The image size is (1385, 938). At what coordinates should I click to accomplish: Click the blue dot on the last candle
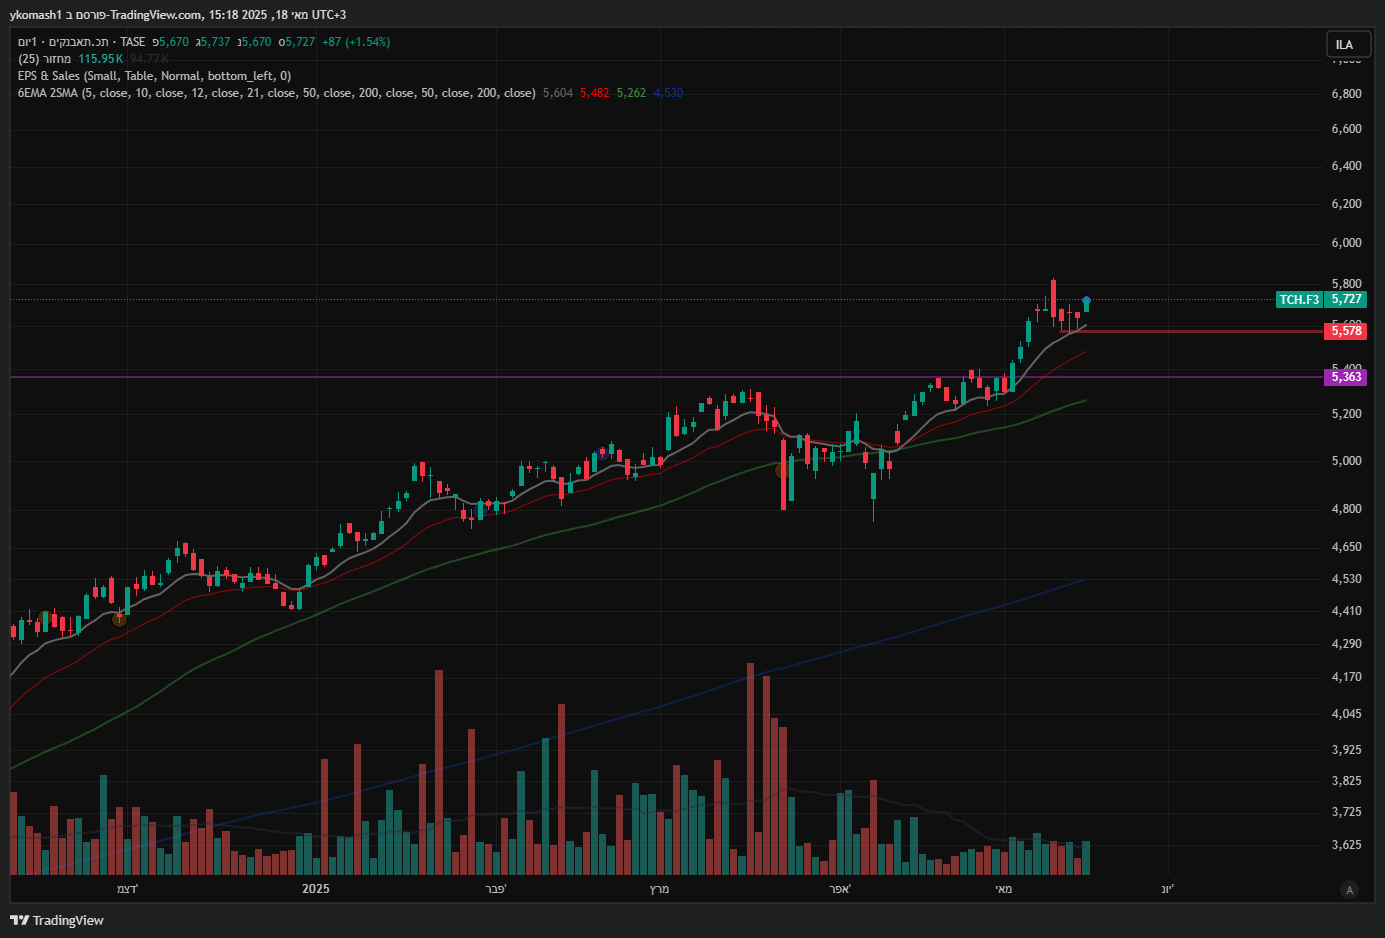click(1086, 300)
